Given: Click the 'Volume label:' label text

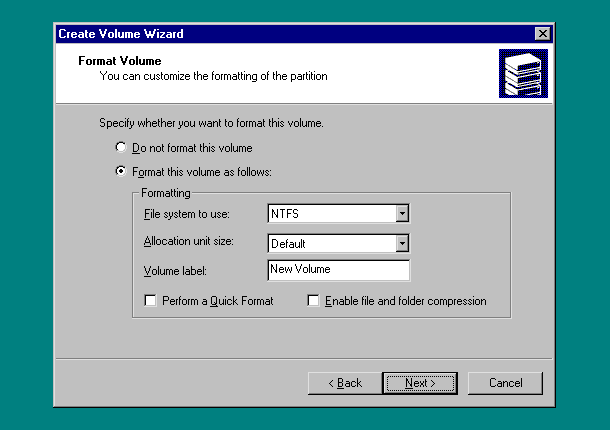Looking at the screenshot, I should click(175, 271).
